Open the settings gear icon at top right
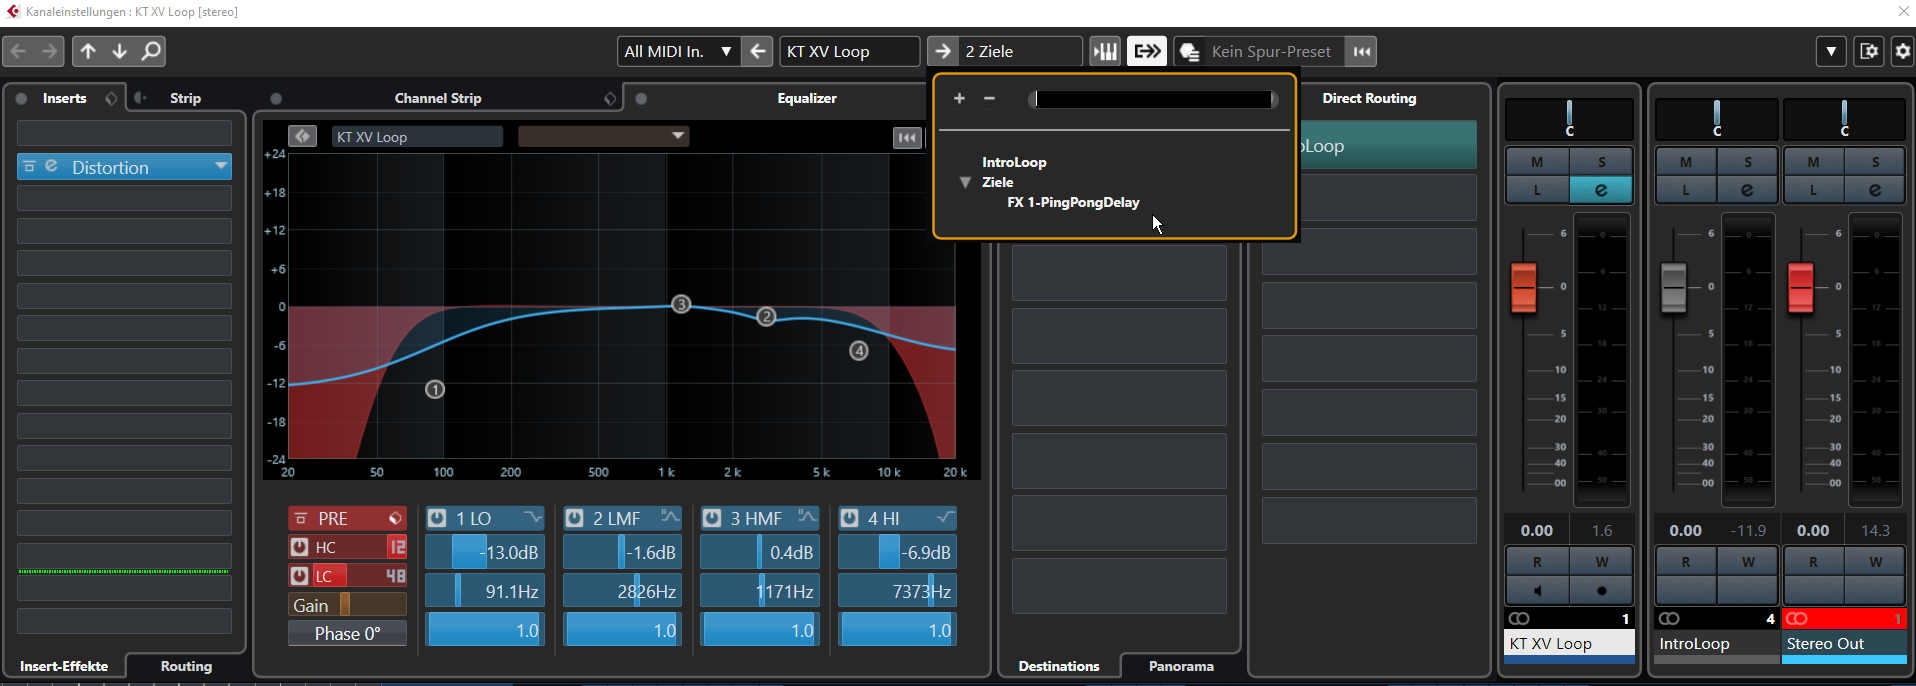The width and height of the screenshot is (1916, 686). [x=1902, y=51]
